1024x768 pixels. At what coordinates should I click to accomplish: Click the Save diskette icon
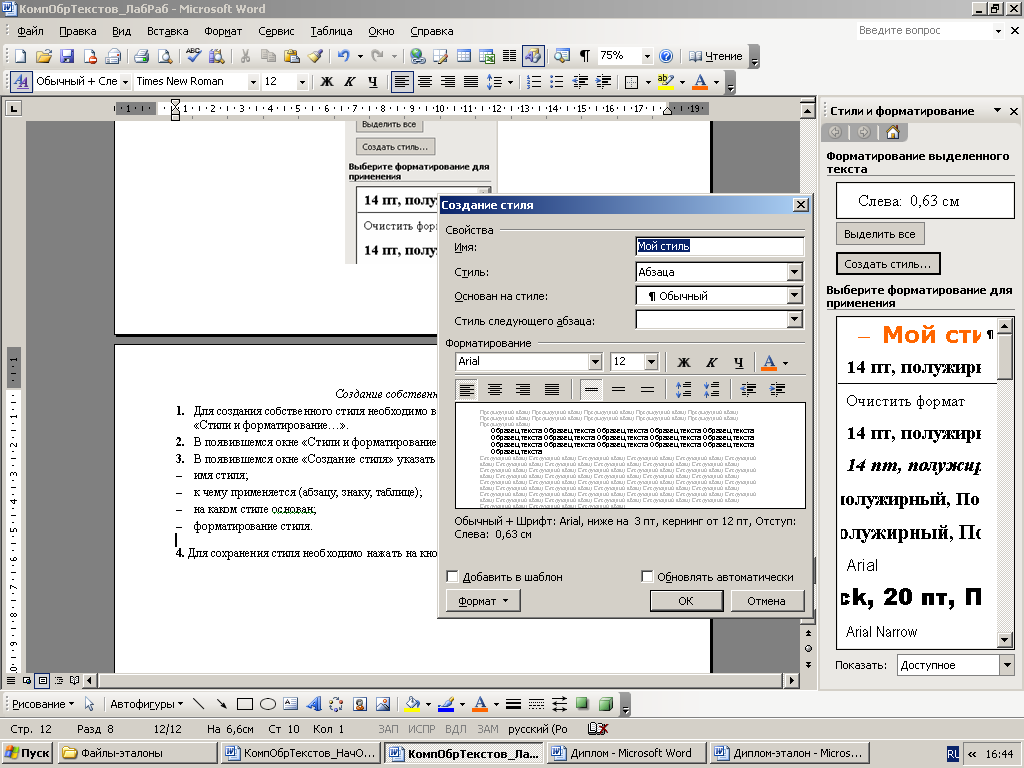[67, 57]
